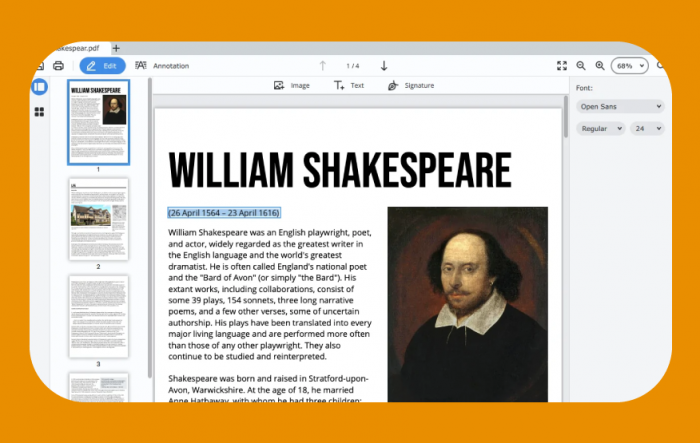Click the Edit button
The image size is (700, 443).
point(102,66)
